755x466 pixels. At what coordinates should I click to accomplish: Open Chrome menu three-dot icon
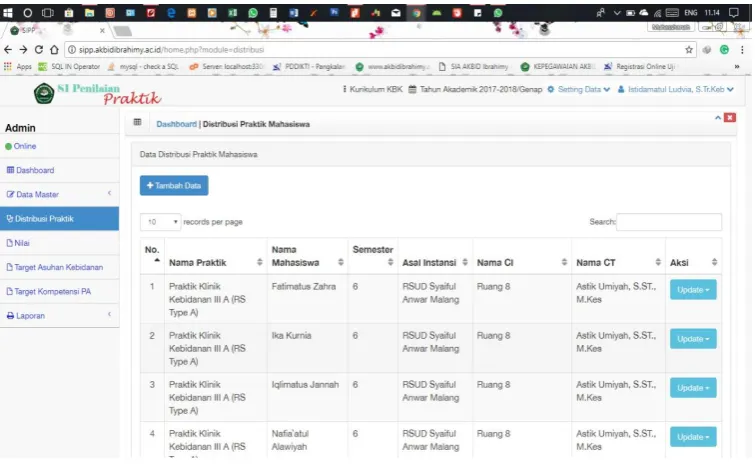tap(742, 50)
